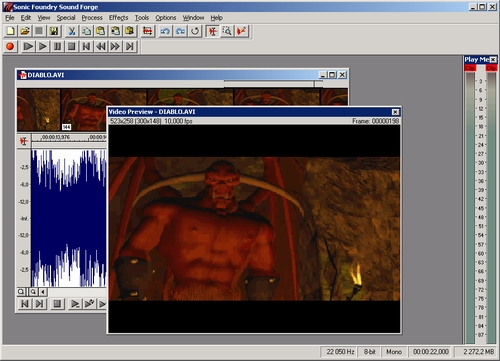
Task: Undo the last action with blue arrow
Action: (165, 31)
